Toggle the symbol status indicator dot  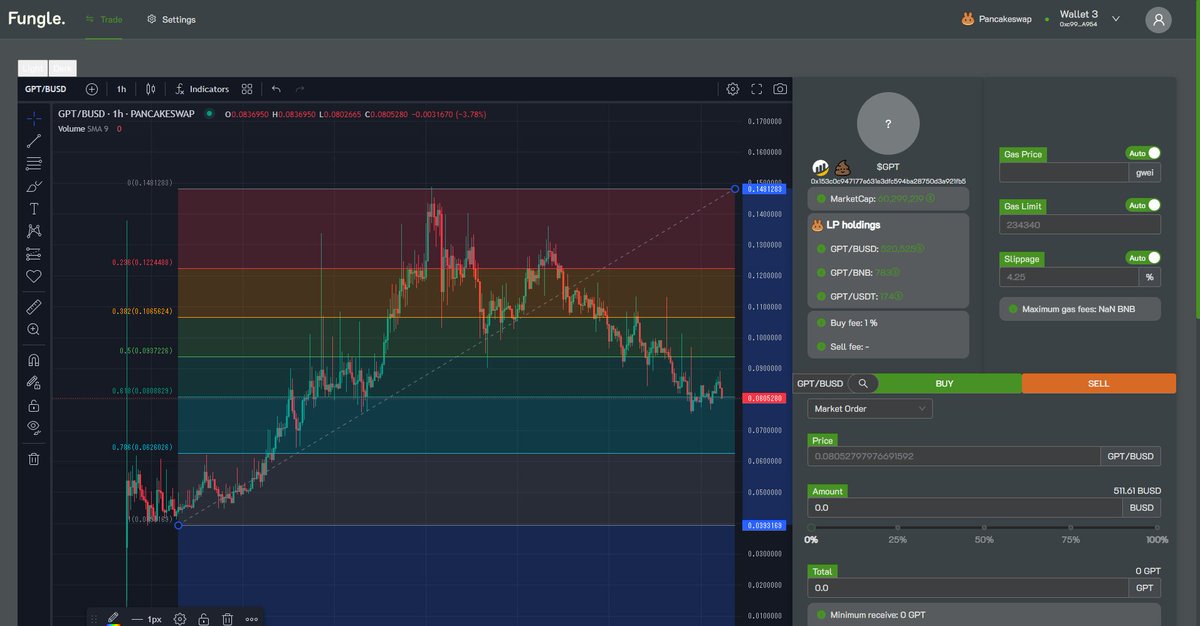coord(209,113)
